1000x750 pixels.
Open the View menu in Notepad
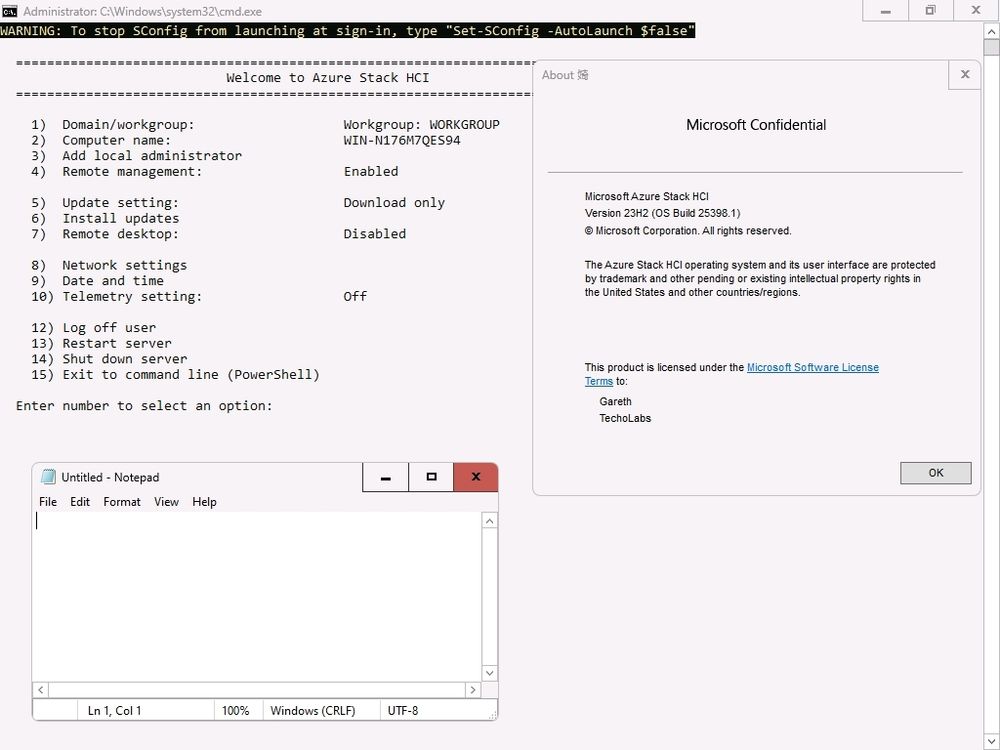(166, 502)
